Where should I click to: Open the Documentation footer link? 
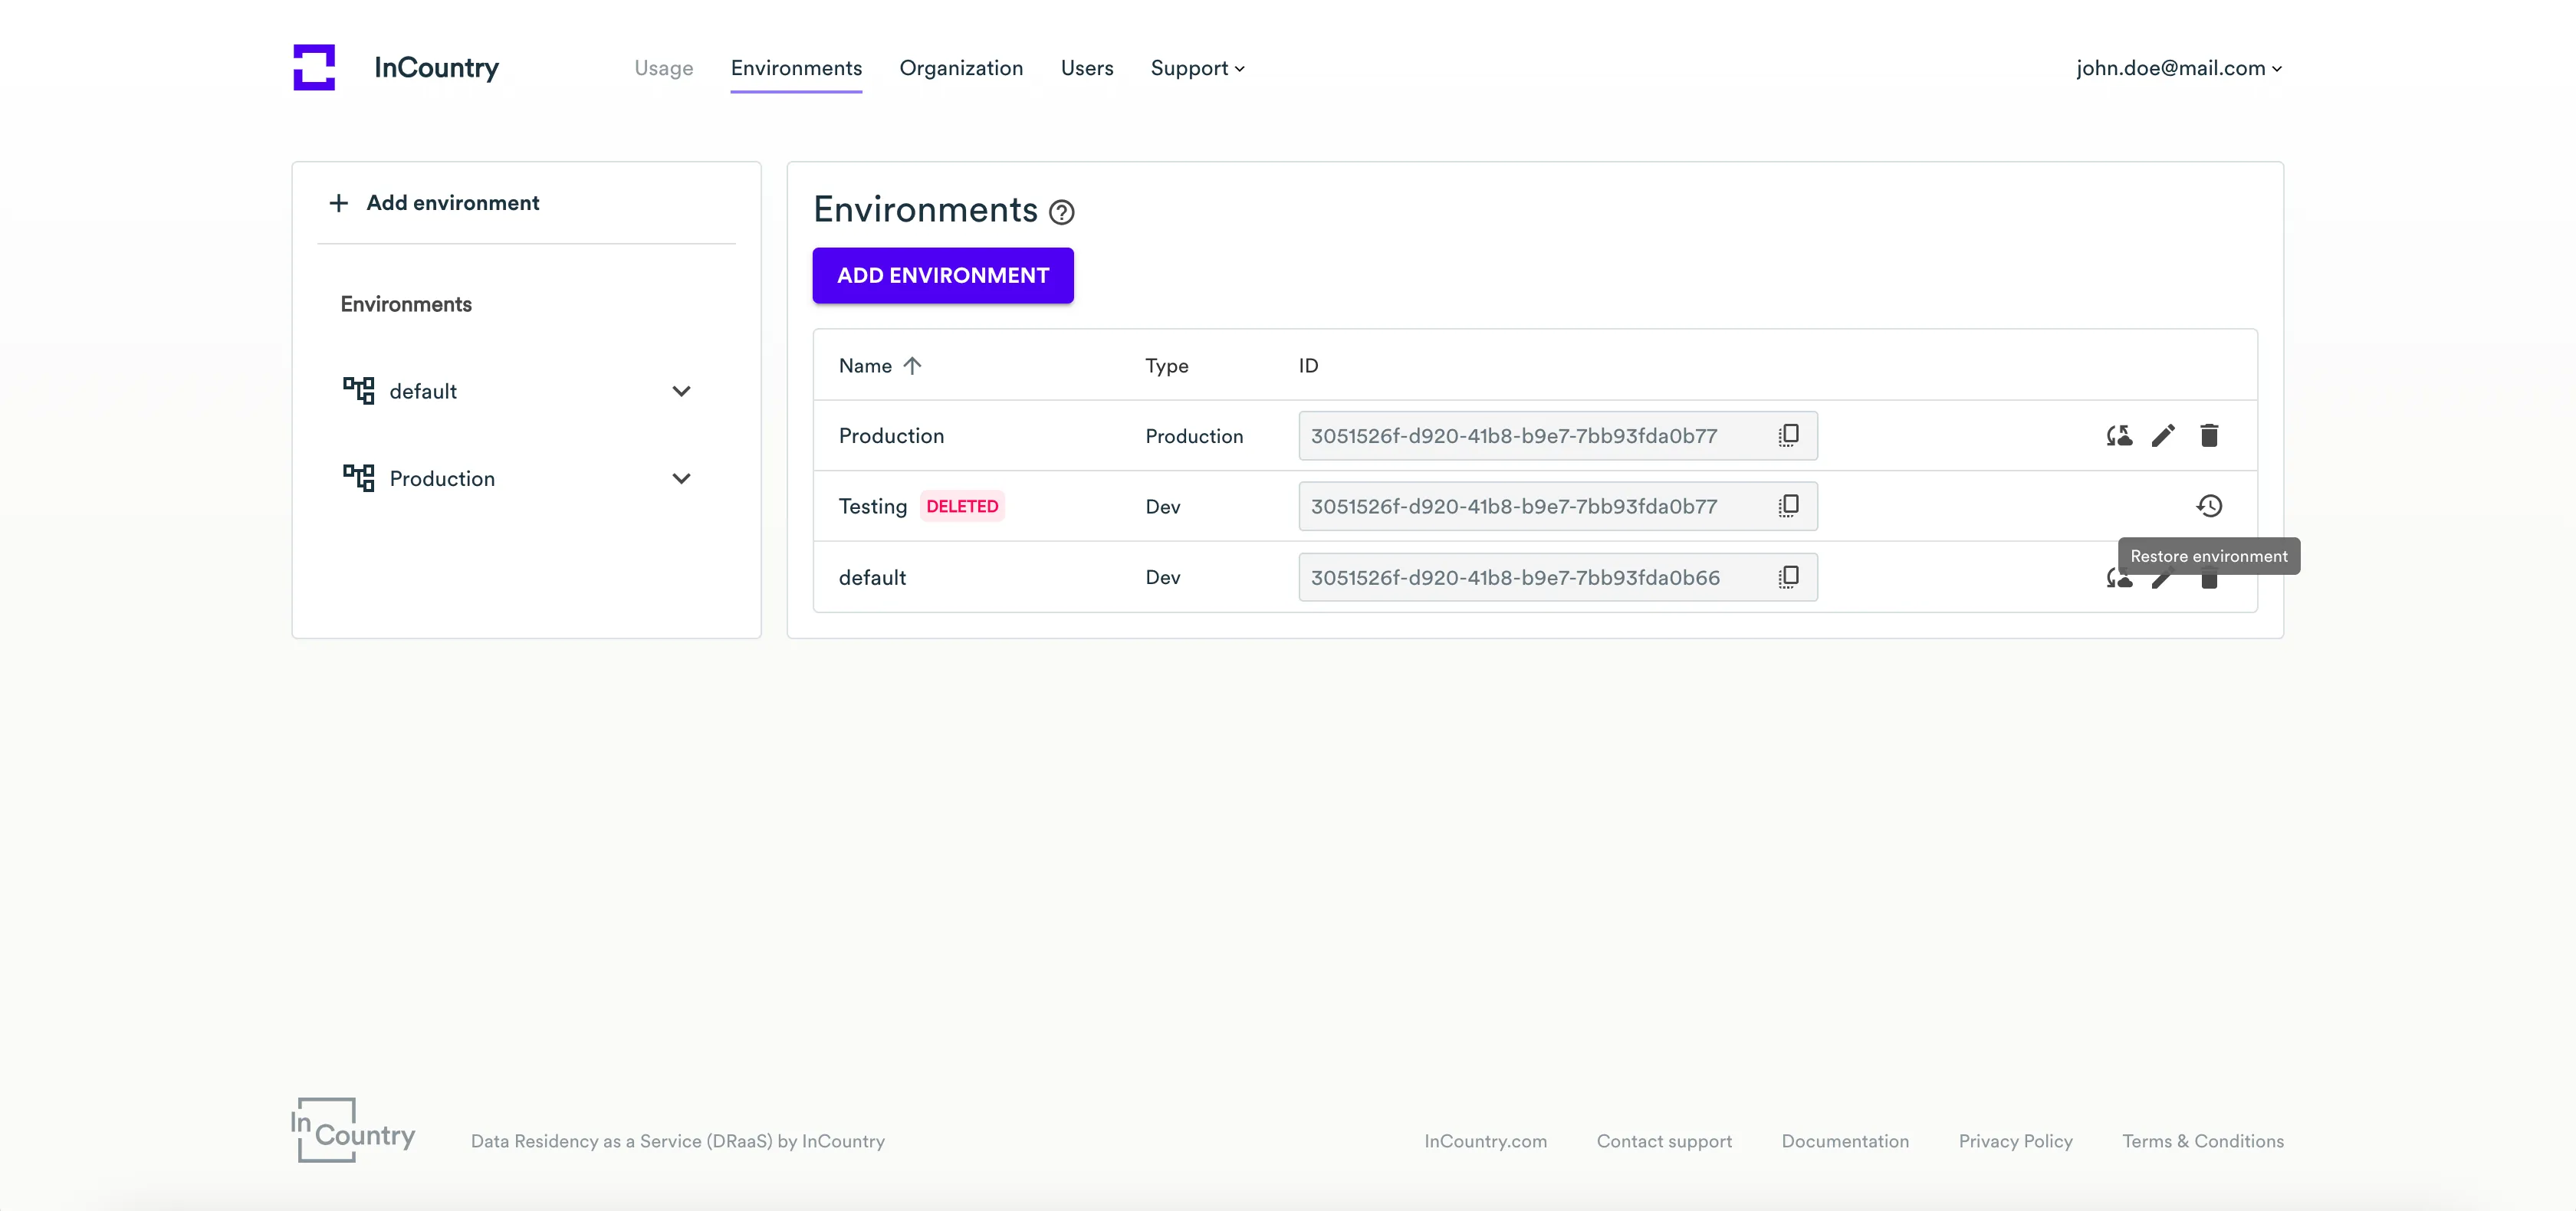[1844, 1141]
